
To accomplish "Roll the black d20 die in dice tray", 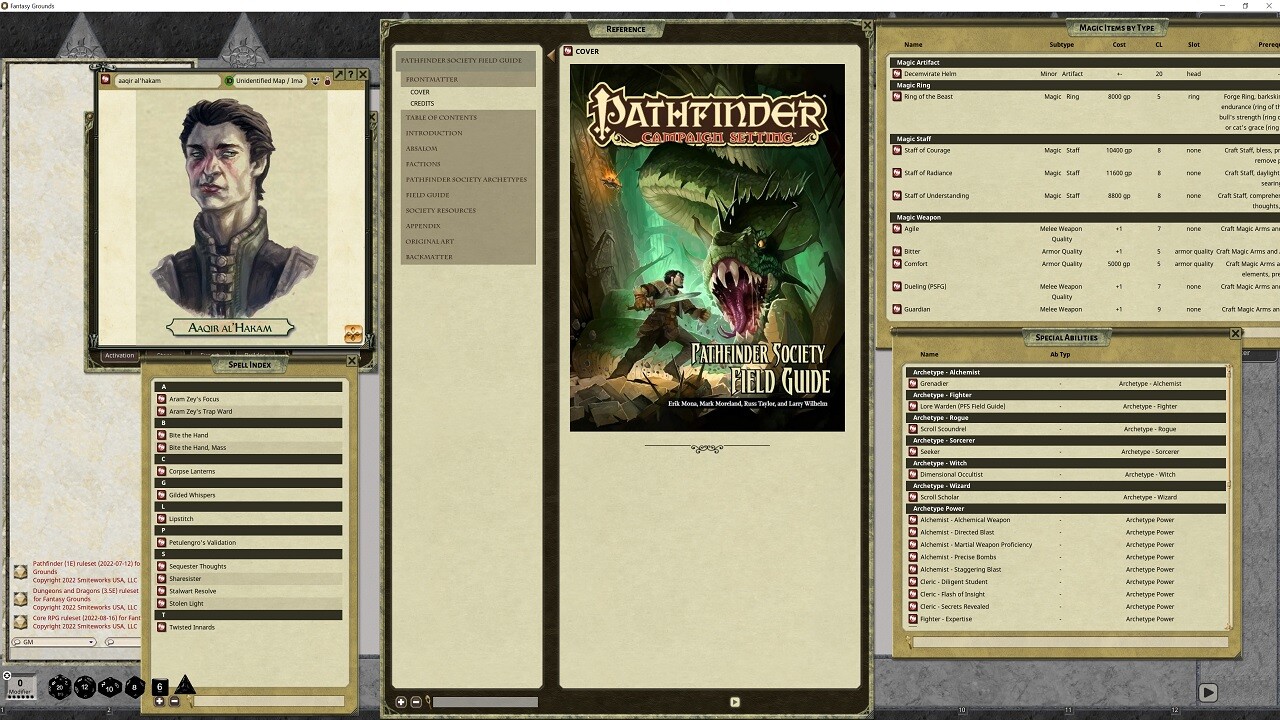I will [59, 687].
